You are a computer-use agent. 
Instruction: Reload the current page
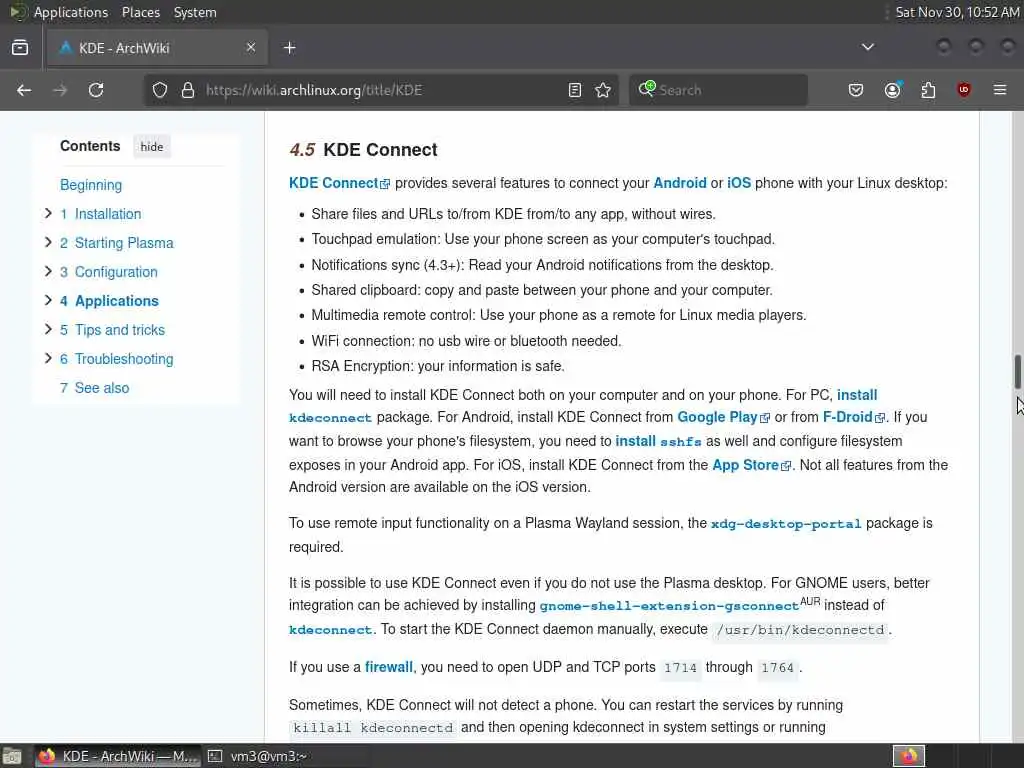pyautogui.click(x=96, y=90)
